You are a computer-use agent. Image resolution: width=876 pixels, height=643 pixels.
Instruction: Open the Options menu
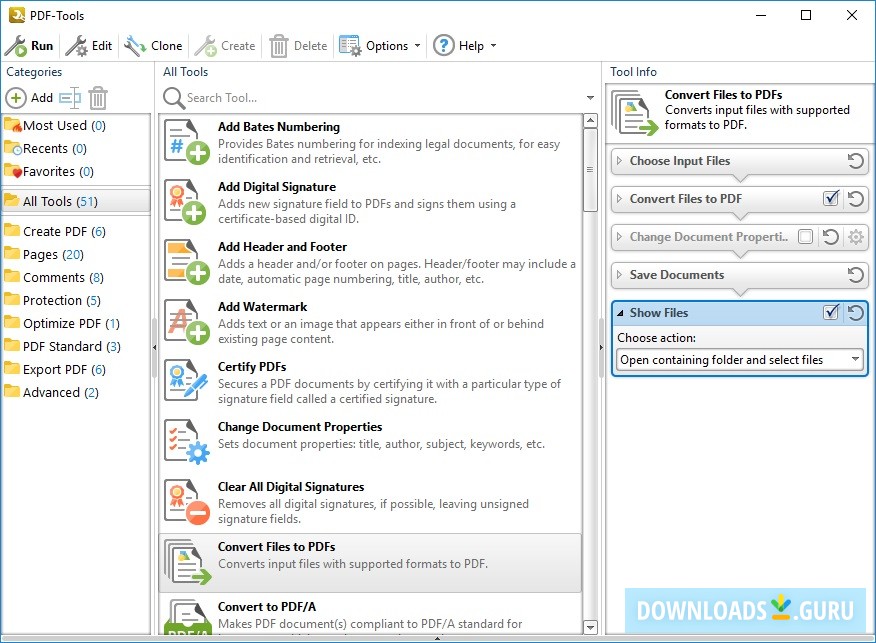[380, 46]
